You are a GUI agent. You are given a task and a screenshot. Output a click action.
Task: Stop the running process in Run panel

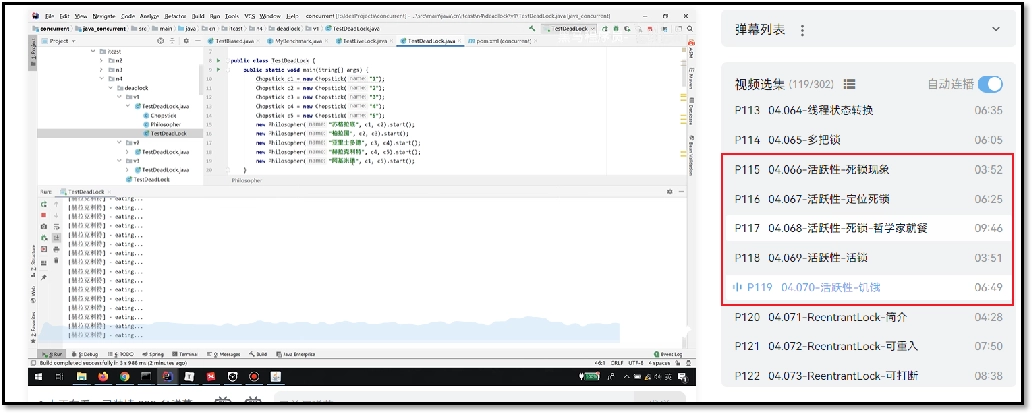44,215
